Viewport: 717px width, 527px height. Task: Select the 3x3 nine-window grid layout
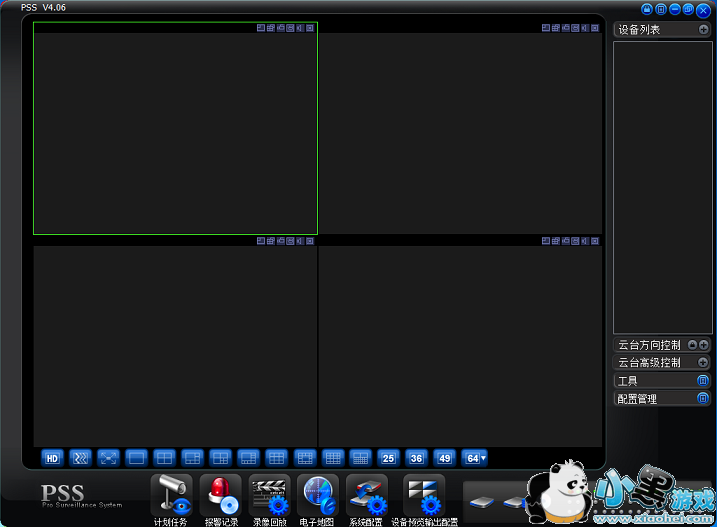click(276, 458)
